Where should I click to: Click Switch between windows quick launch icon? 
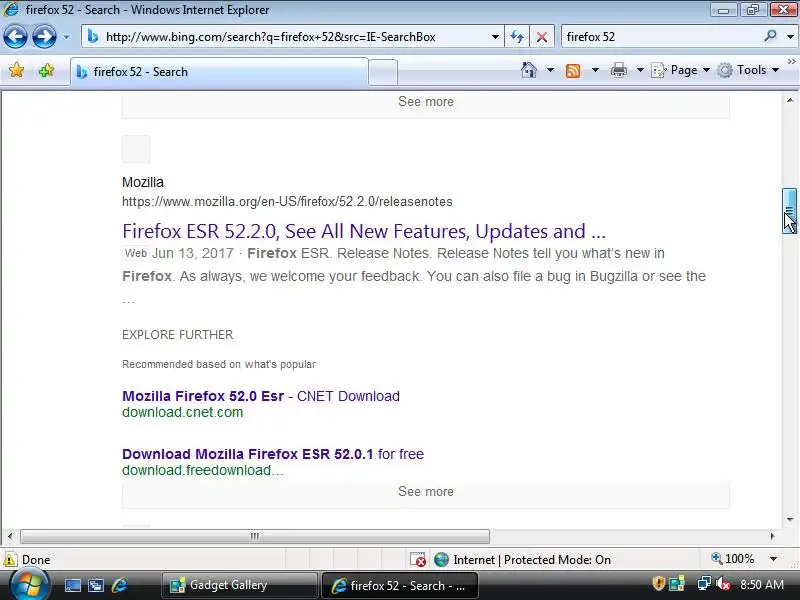(x=96, y=585)
